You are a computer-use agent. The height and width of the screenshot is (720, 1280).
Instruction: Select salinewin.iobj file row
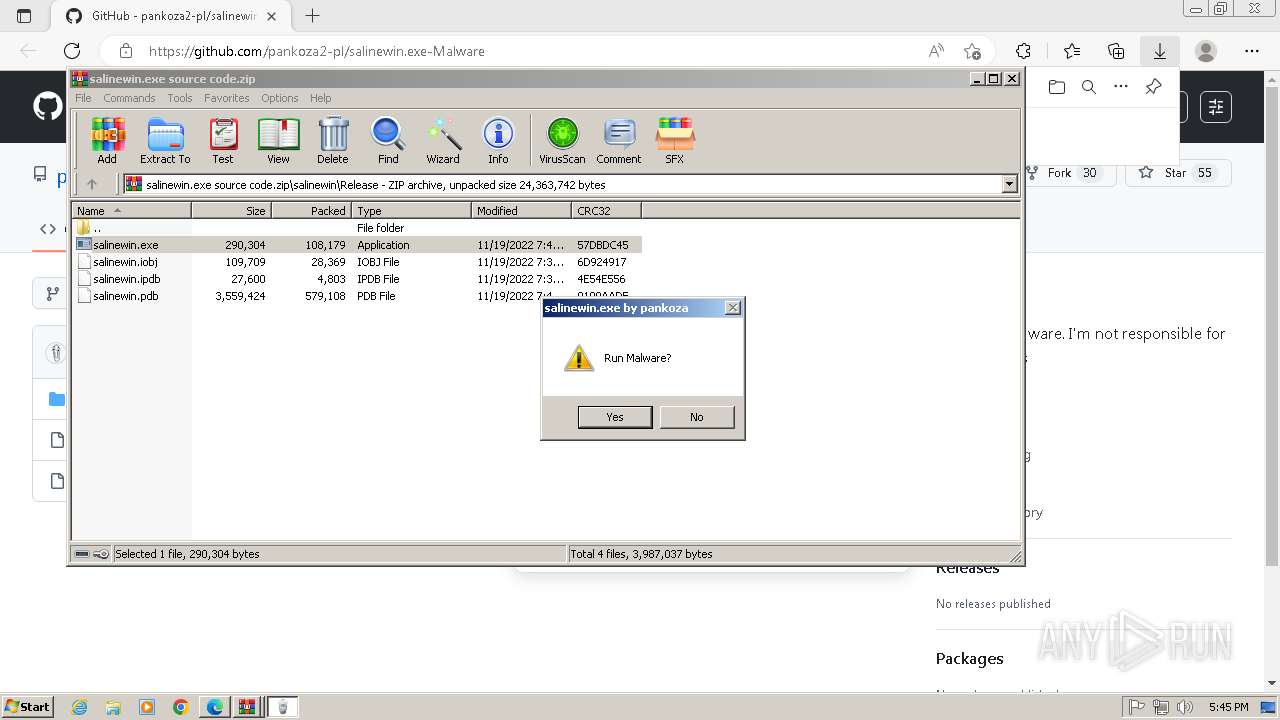[x=357, y=262]
